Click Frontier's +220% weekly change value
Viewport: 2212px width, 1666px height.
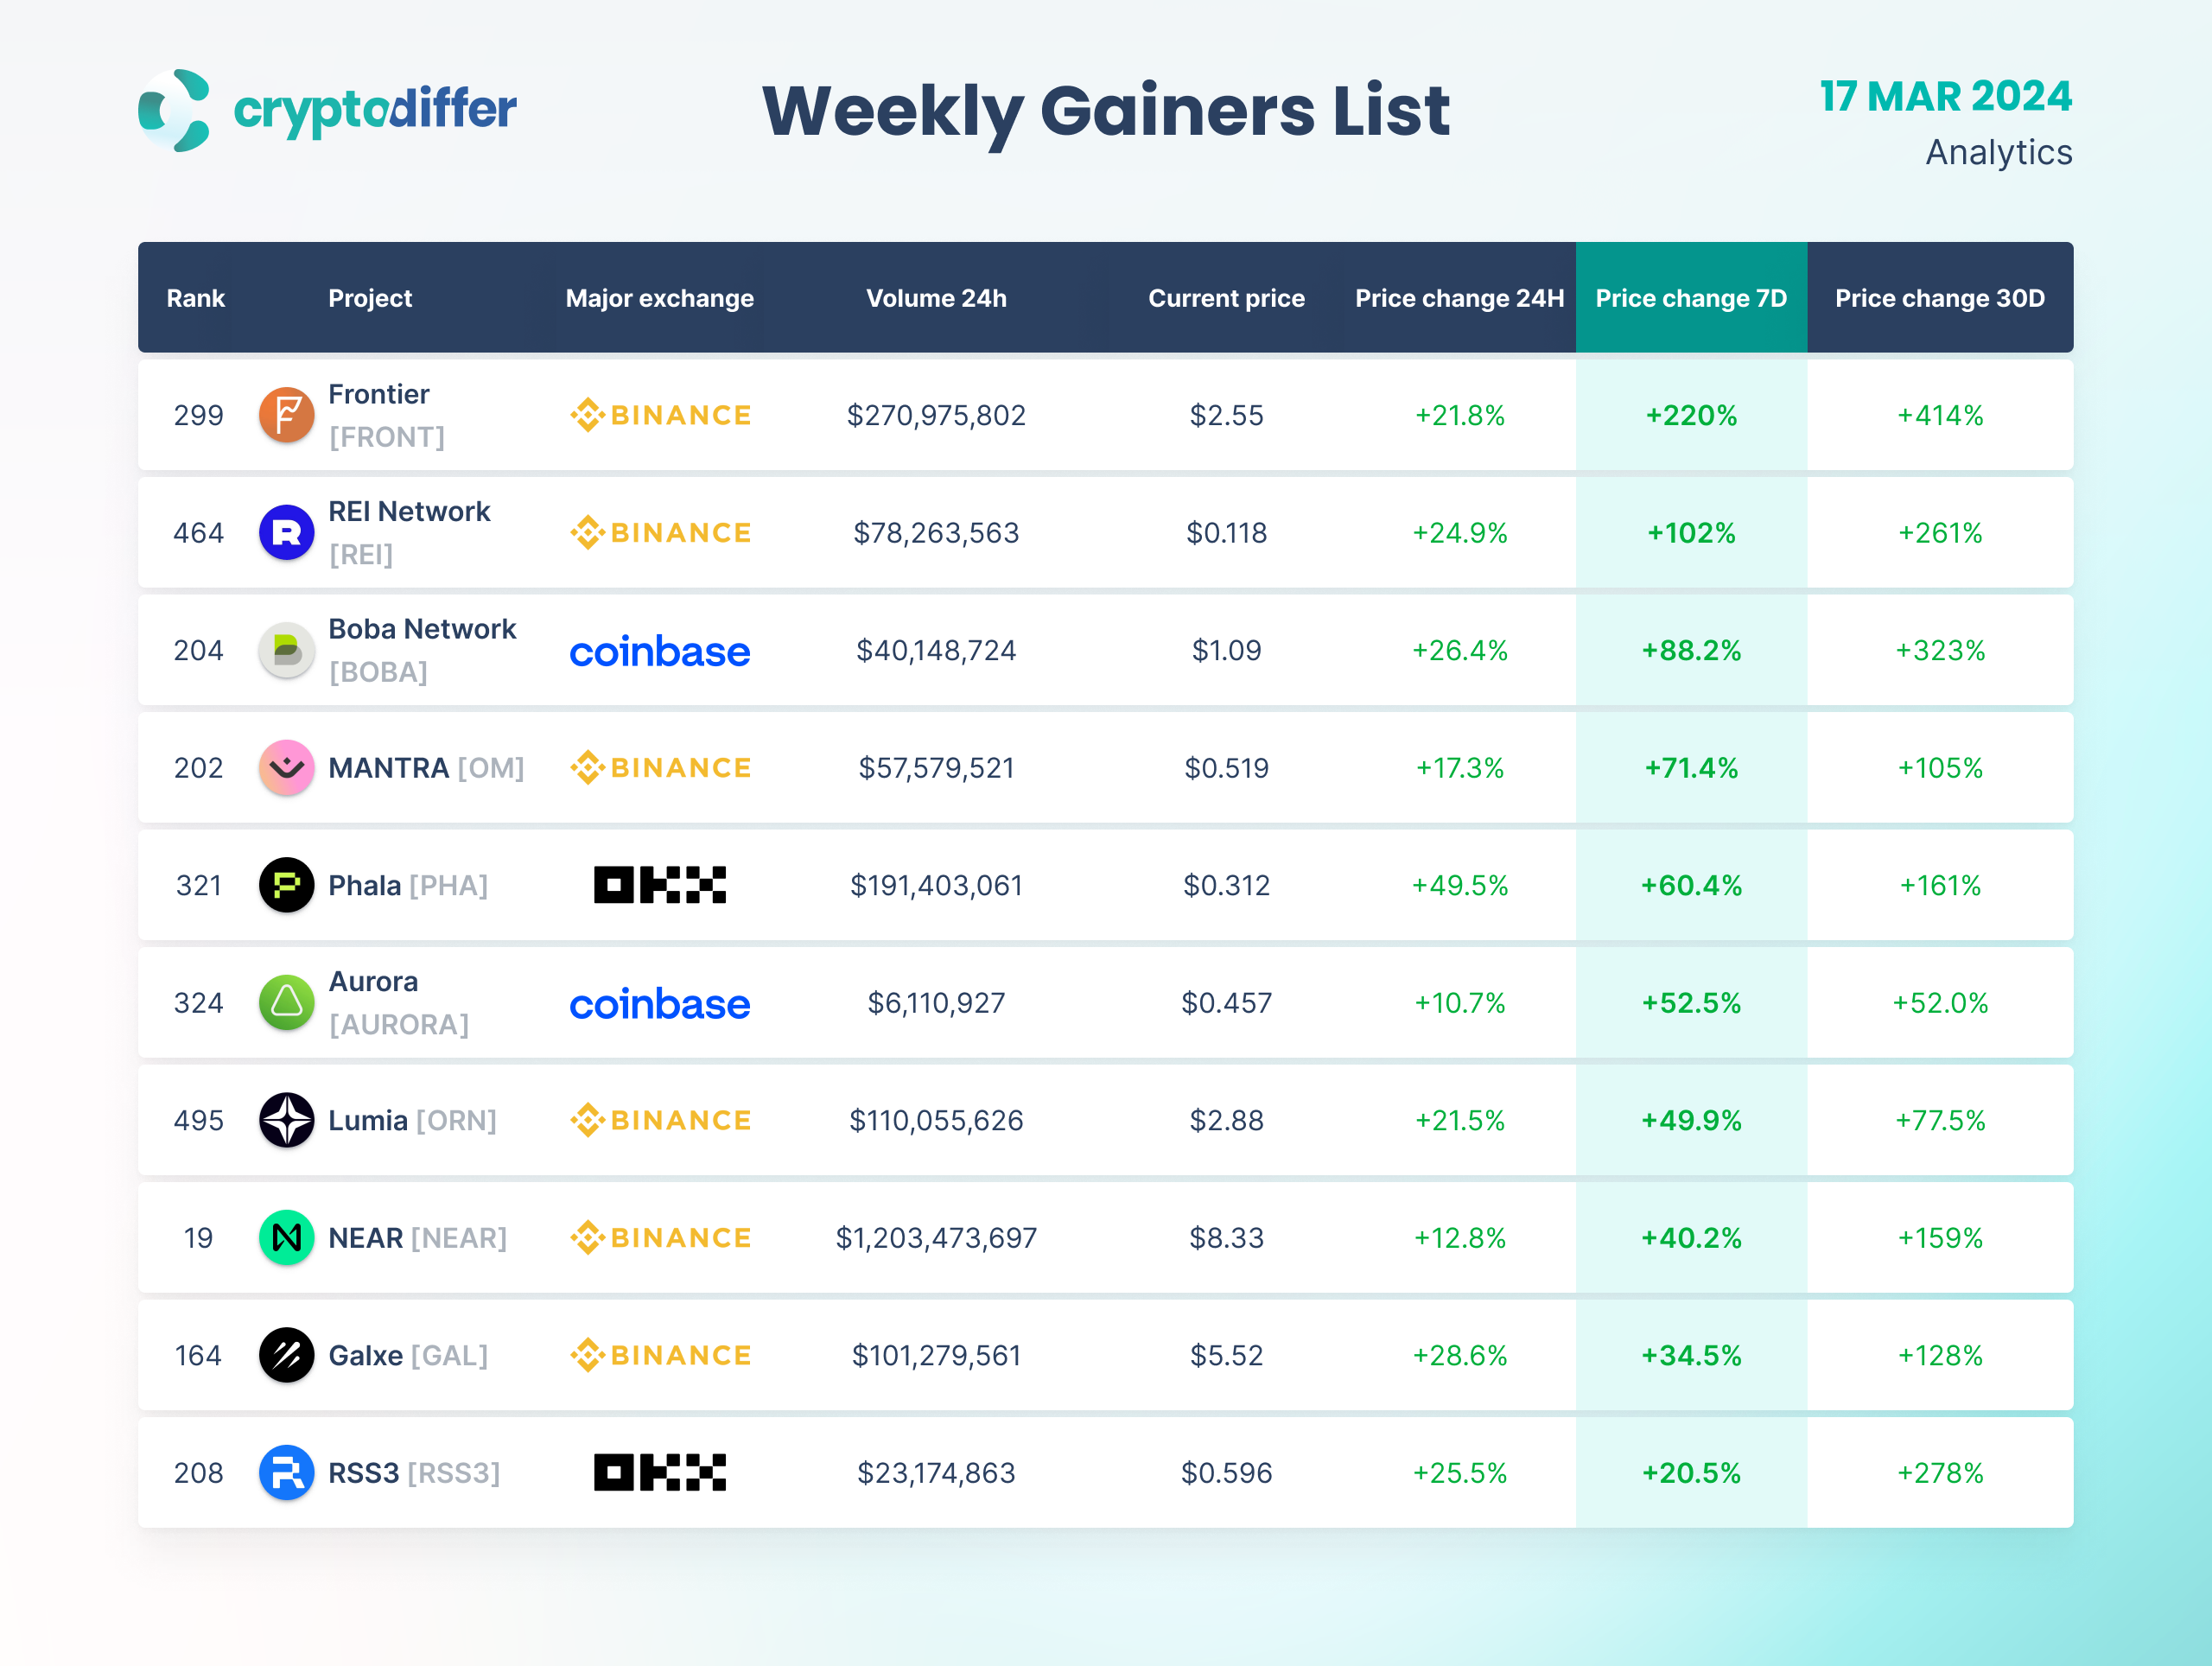click(1691, 415)
